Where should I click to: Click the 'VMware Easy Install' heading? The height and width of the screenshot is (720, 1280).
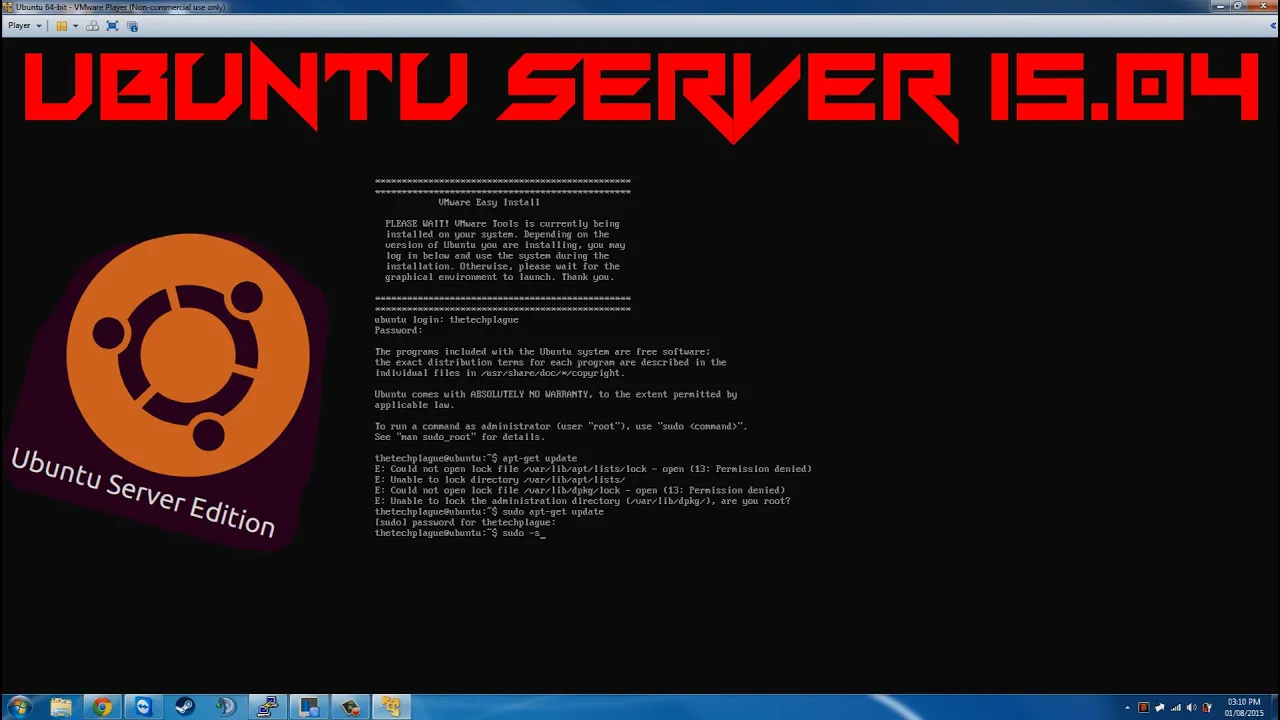tap(489, 202)
